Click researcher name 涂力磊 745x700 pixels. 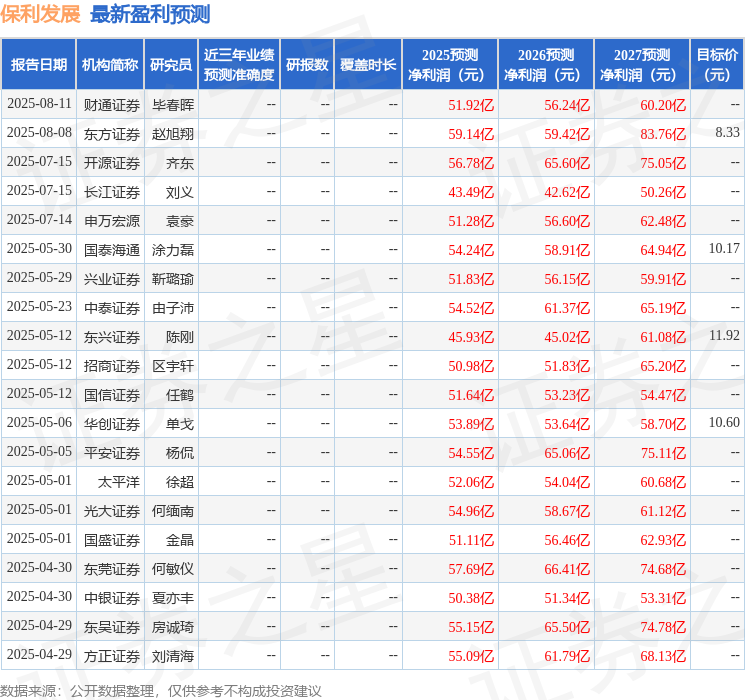pyautogui.click(x=173, y=250)
